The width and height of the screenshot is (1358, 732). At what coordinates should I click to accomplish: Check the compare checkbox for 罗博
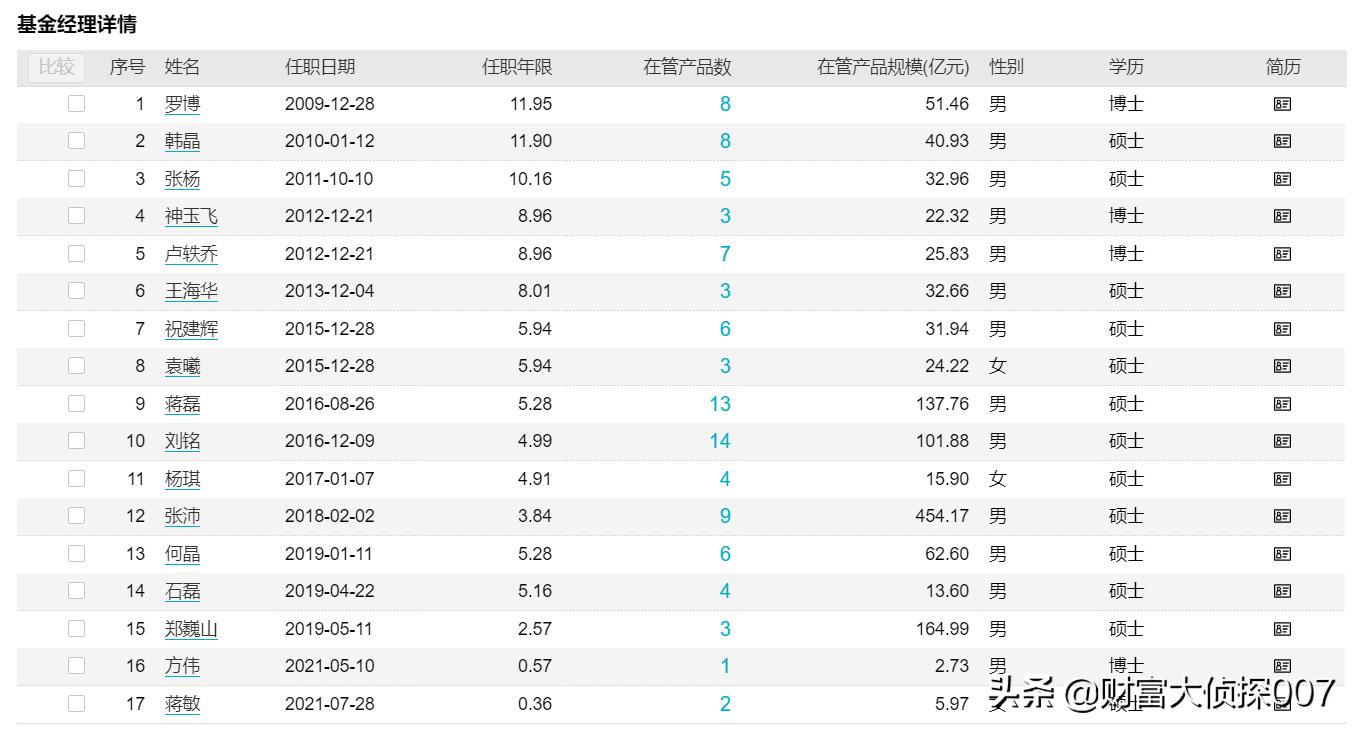(x=77, y=103)
